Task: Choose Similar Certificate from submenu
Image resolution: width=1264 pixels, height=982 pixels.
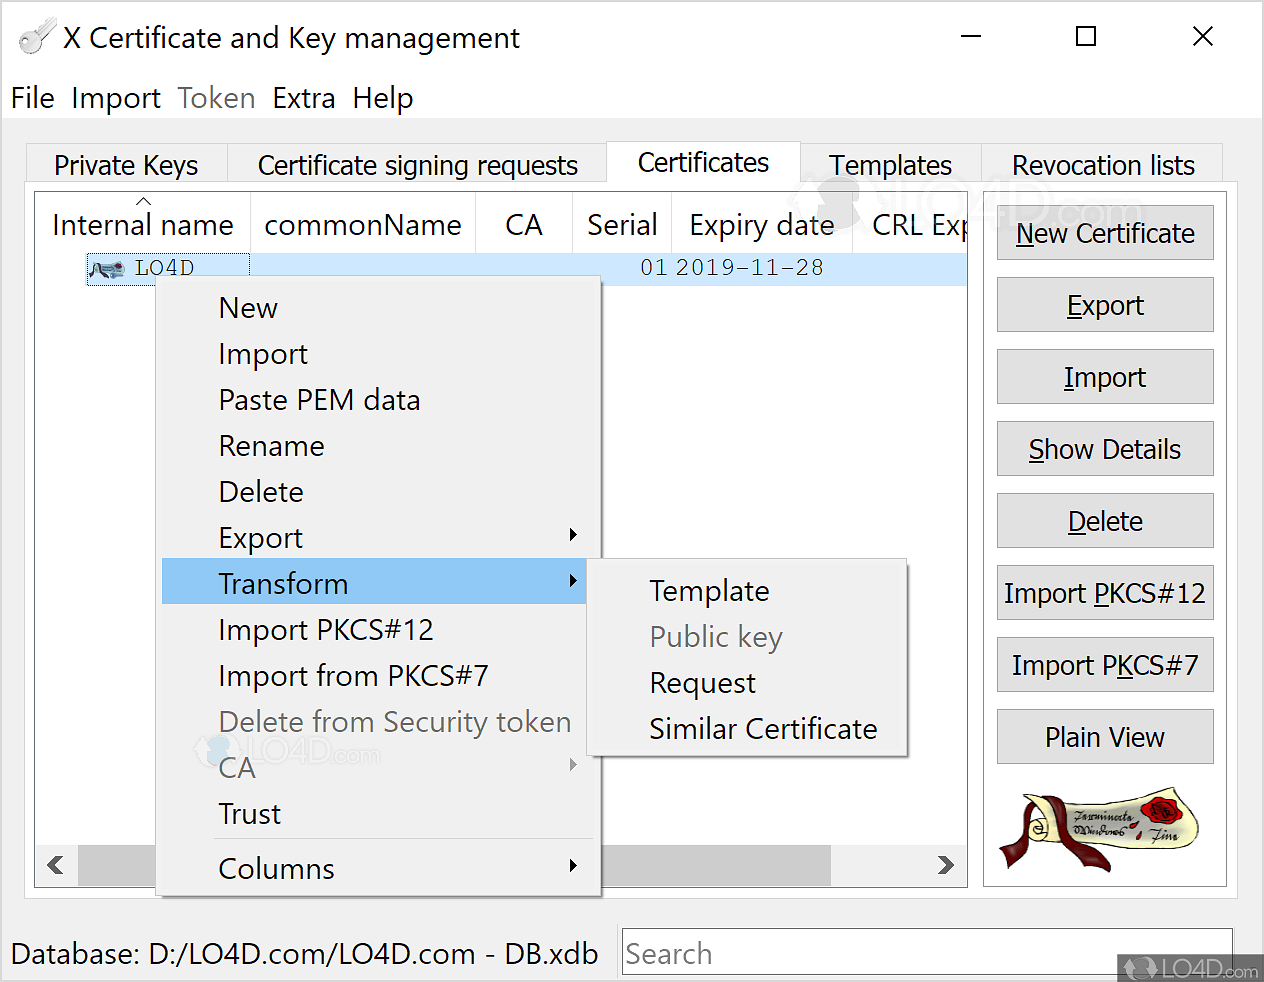Action: pos(762,729)
